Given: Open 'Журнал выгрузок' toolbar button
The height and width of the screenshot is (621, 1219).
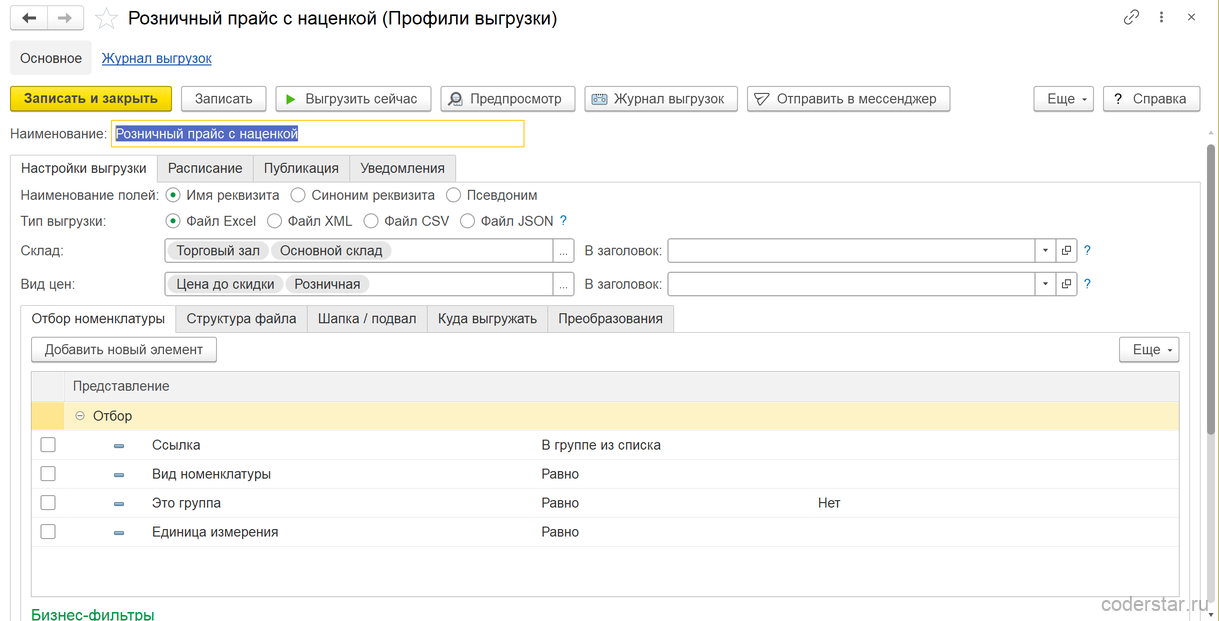Looking at the screenshot, I should coord(661,98).
